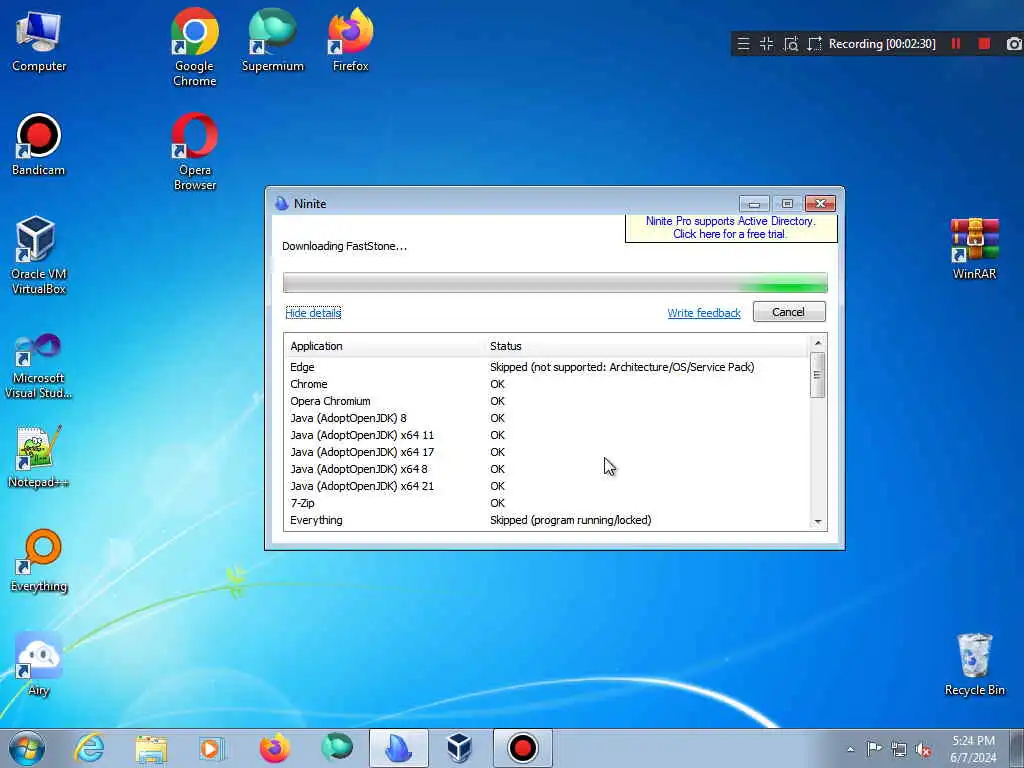
Task: Click the Bandicam collapse arrows icon
Action: (x=767, y=44)
